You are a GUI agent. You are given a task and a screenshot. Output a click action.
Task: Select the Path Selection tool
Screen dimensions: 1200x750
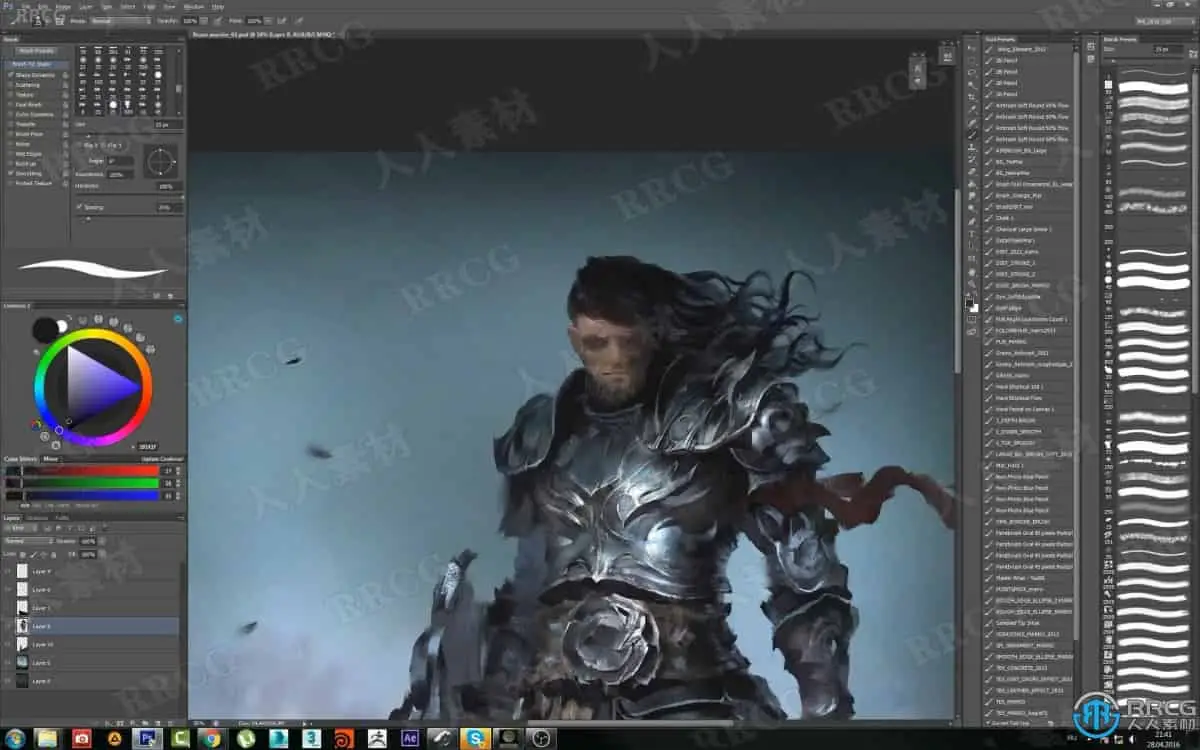click(972, 246)
